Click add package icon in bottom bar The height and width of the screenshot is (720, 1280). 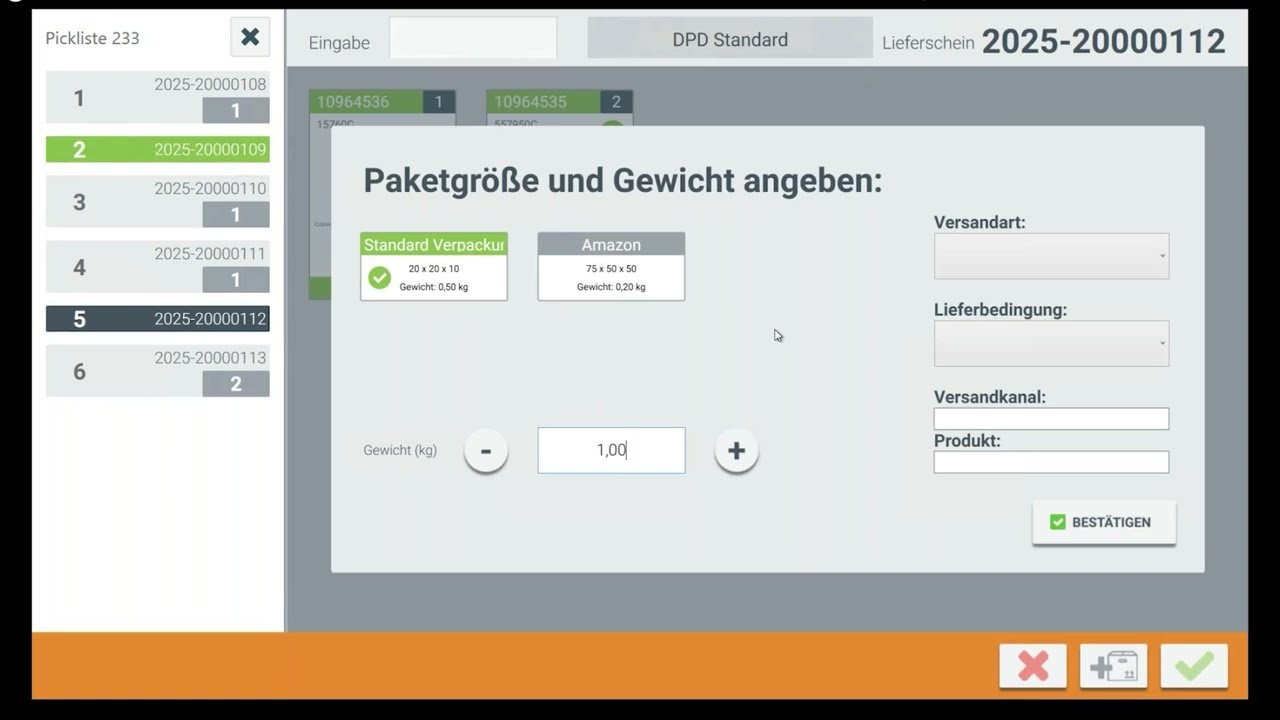1114,666
